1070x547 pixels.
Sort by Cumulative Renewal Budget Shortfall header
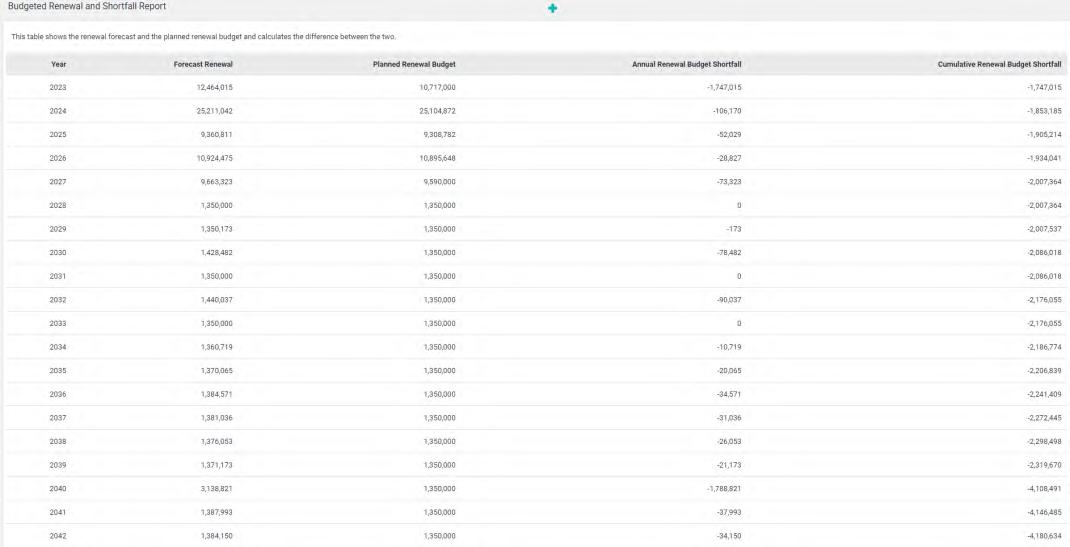pyautogui.click(x=1000, y=64)
